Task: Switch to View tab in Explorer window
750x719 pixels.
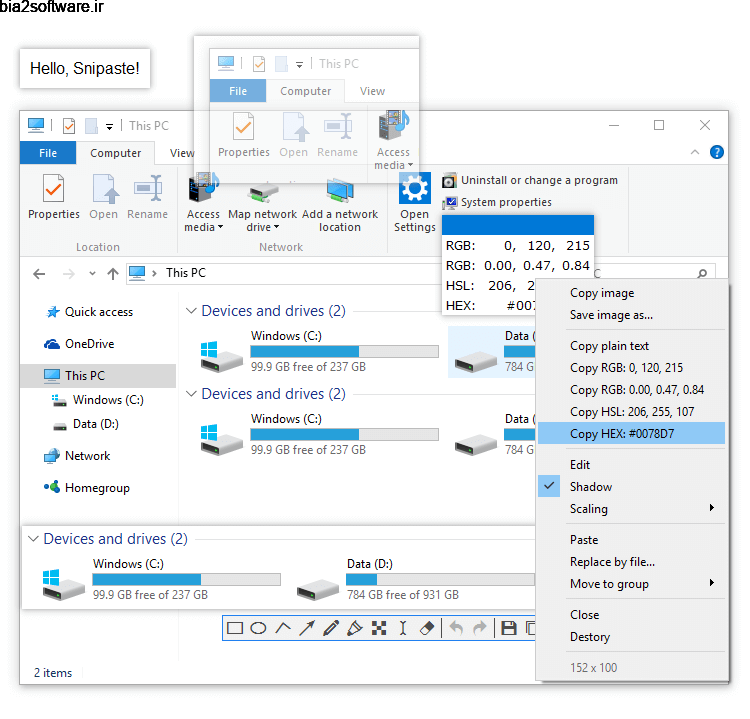Action: (182, 153)
